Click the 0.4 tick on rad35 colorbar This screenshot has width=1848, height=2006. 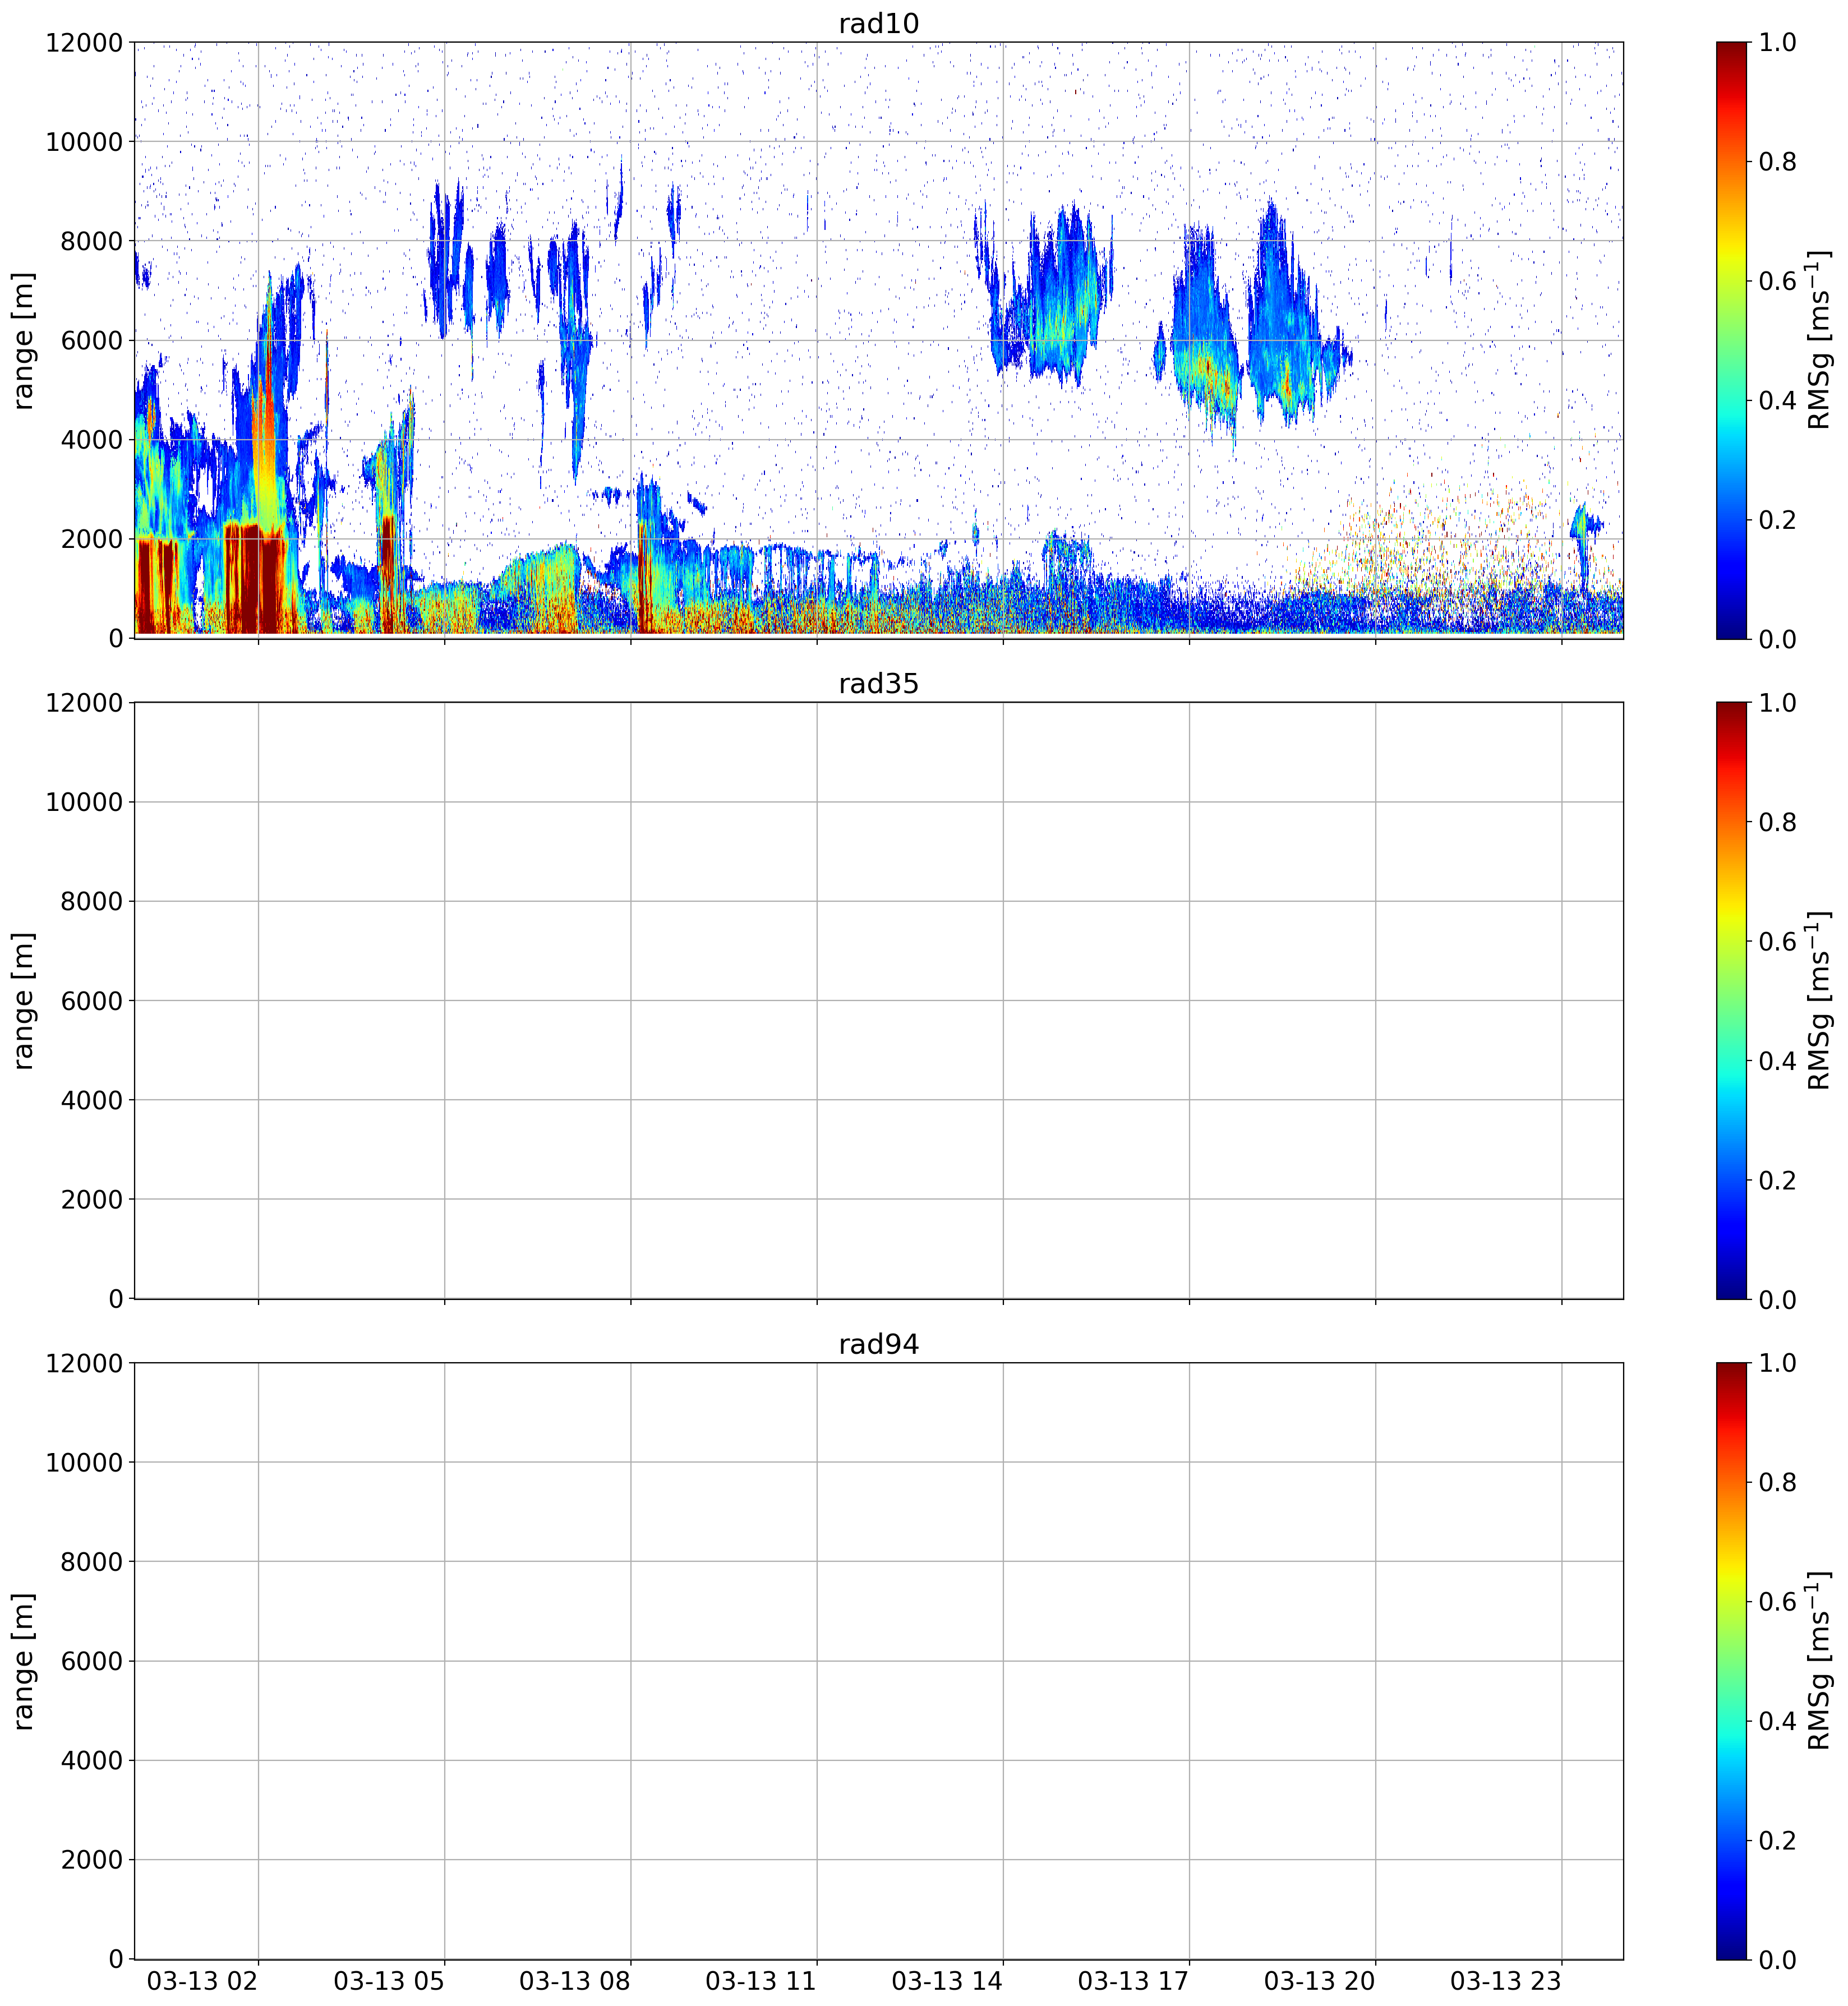(x=1777, y=1061)
